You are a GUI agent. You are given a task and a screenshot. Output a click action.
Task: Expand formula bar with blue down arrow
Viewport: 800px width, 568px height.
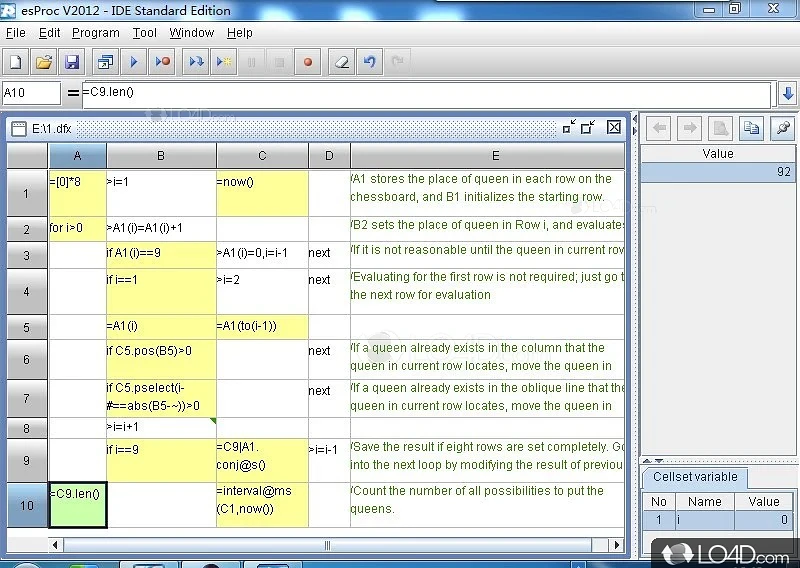tap(788, 94)
